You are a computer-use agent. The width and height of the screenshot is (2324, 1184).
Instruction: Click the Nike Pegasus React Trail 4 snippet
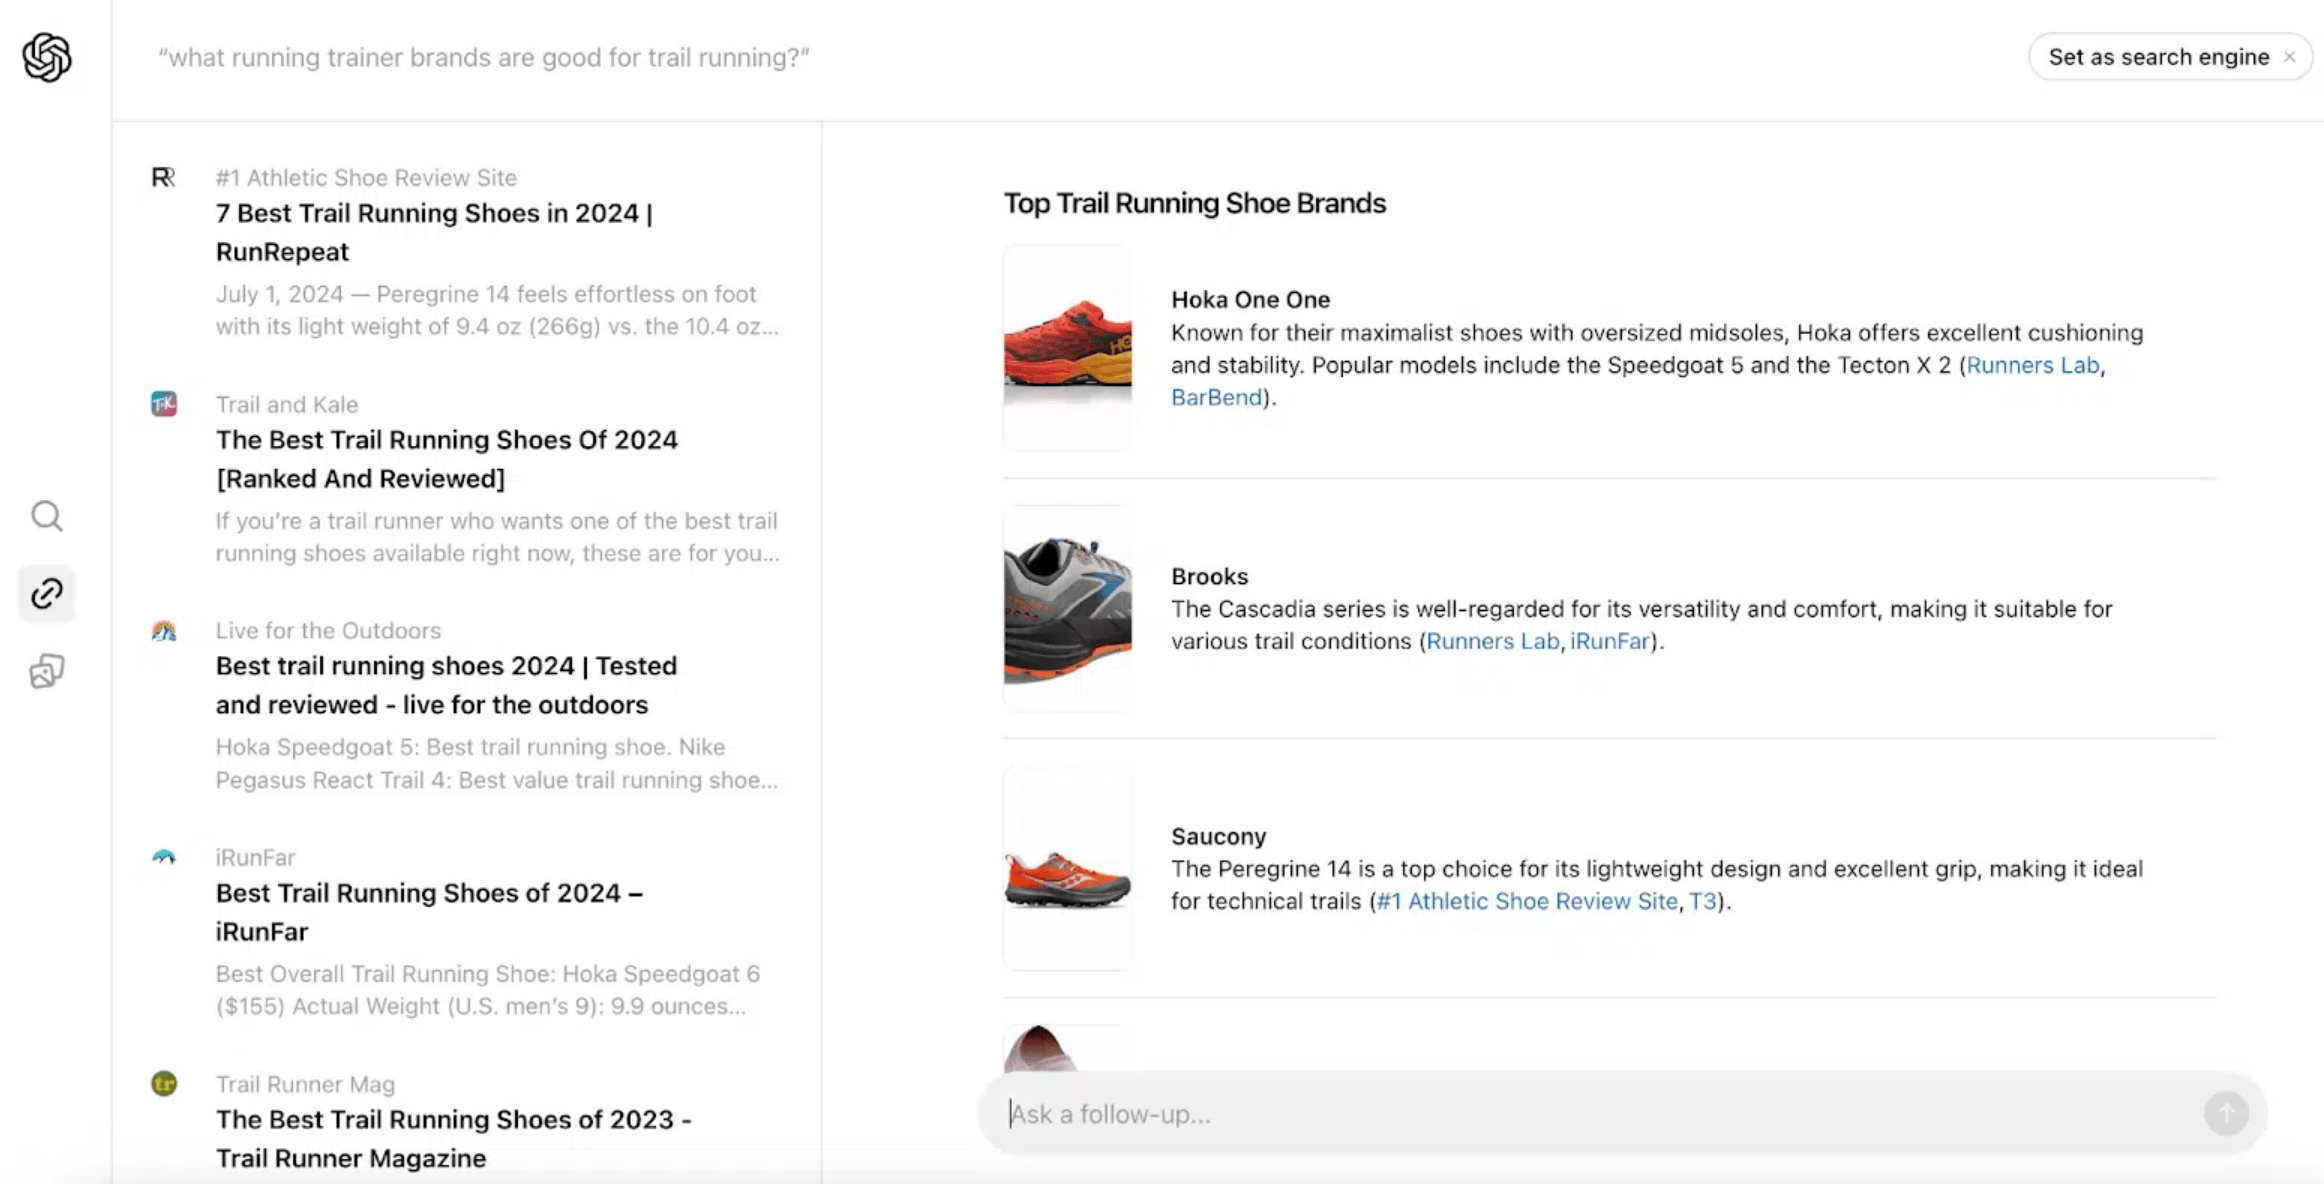tap(497, 763)
